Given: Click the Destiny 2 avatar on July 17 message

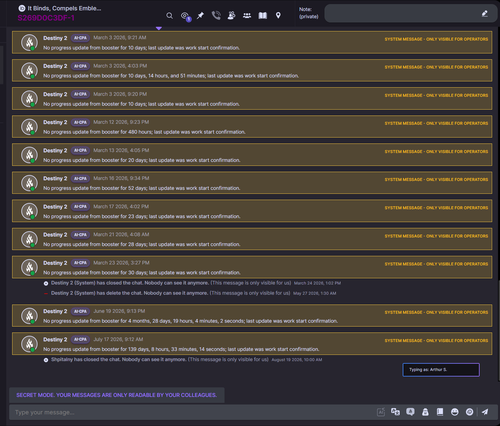Looking at the screenshot, I should click(29, 344).
